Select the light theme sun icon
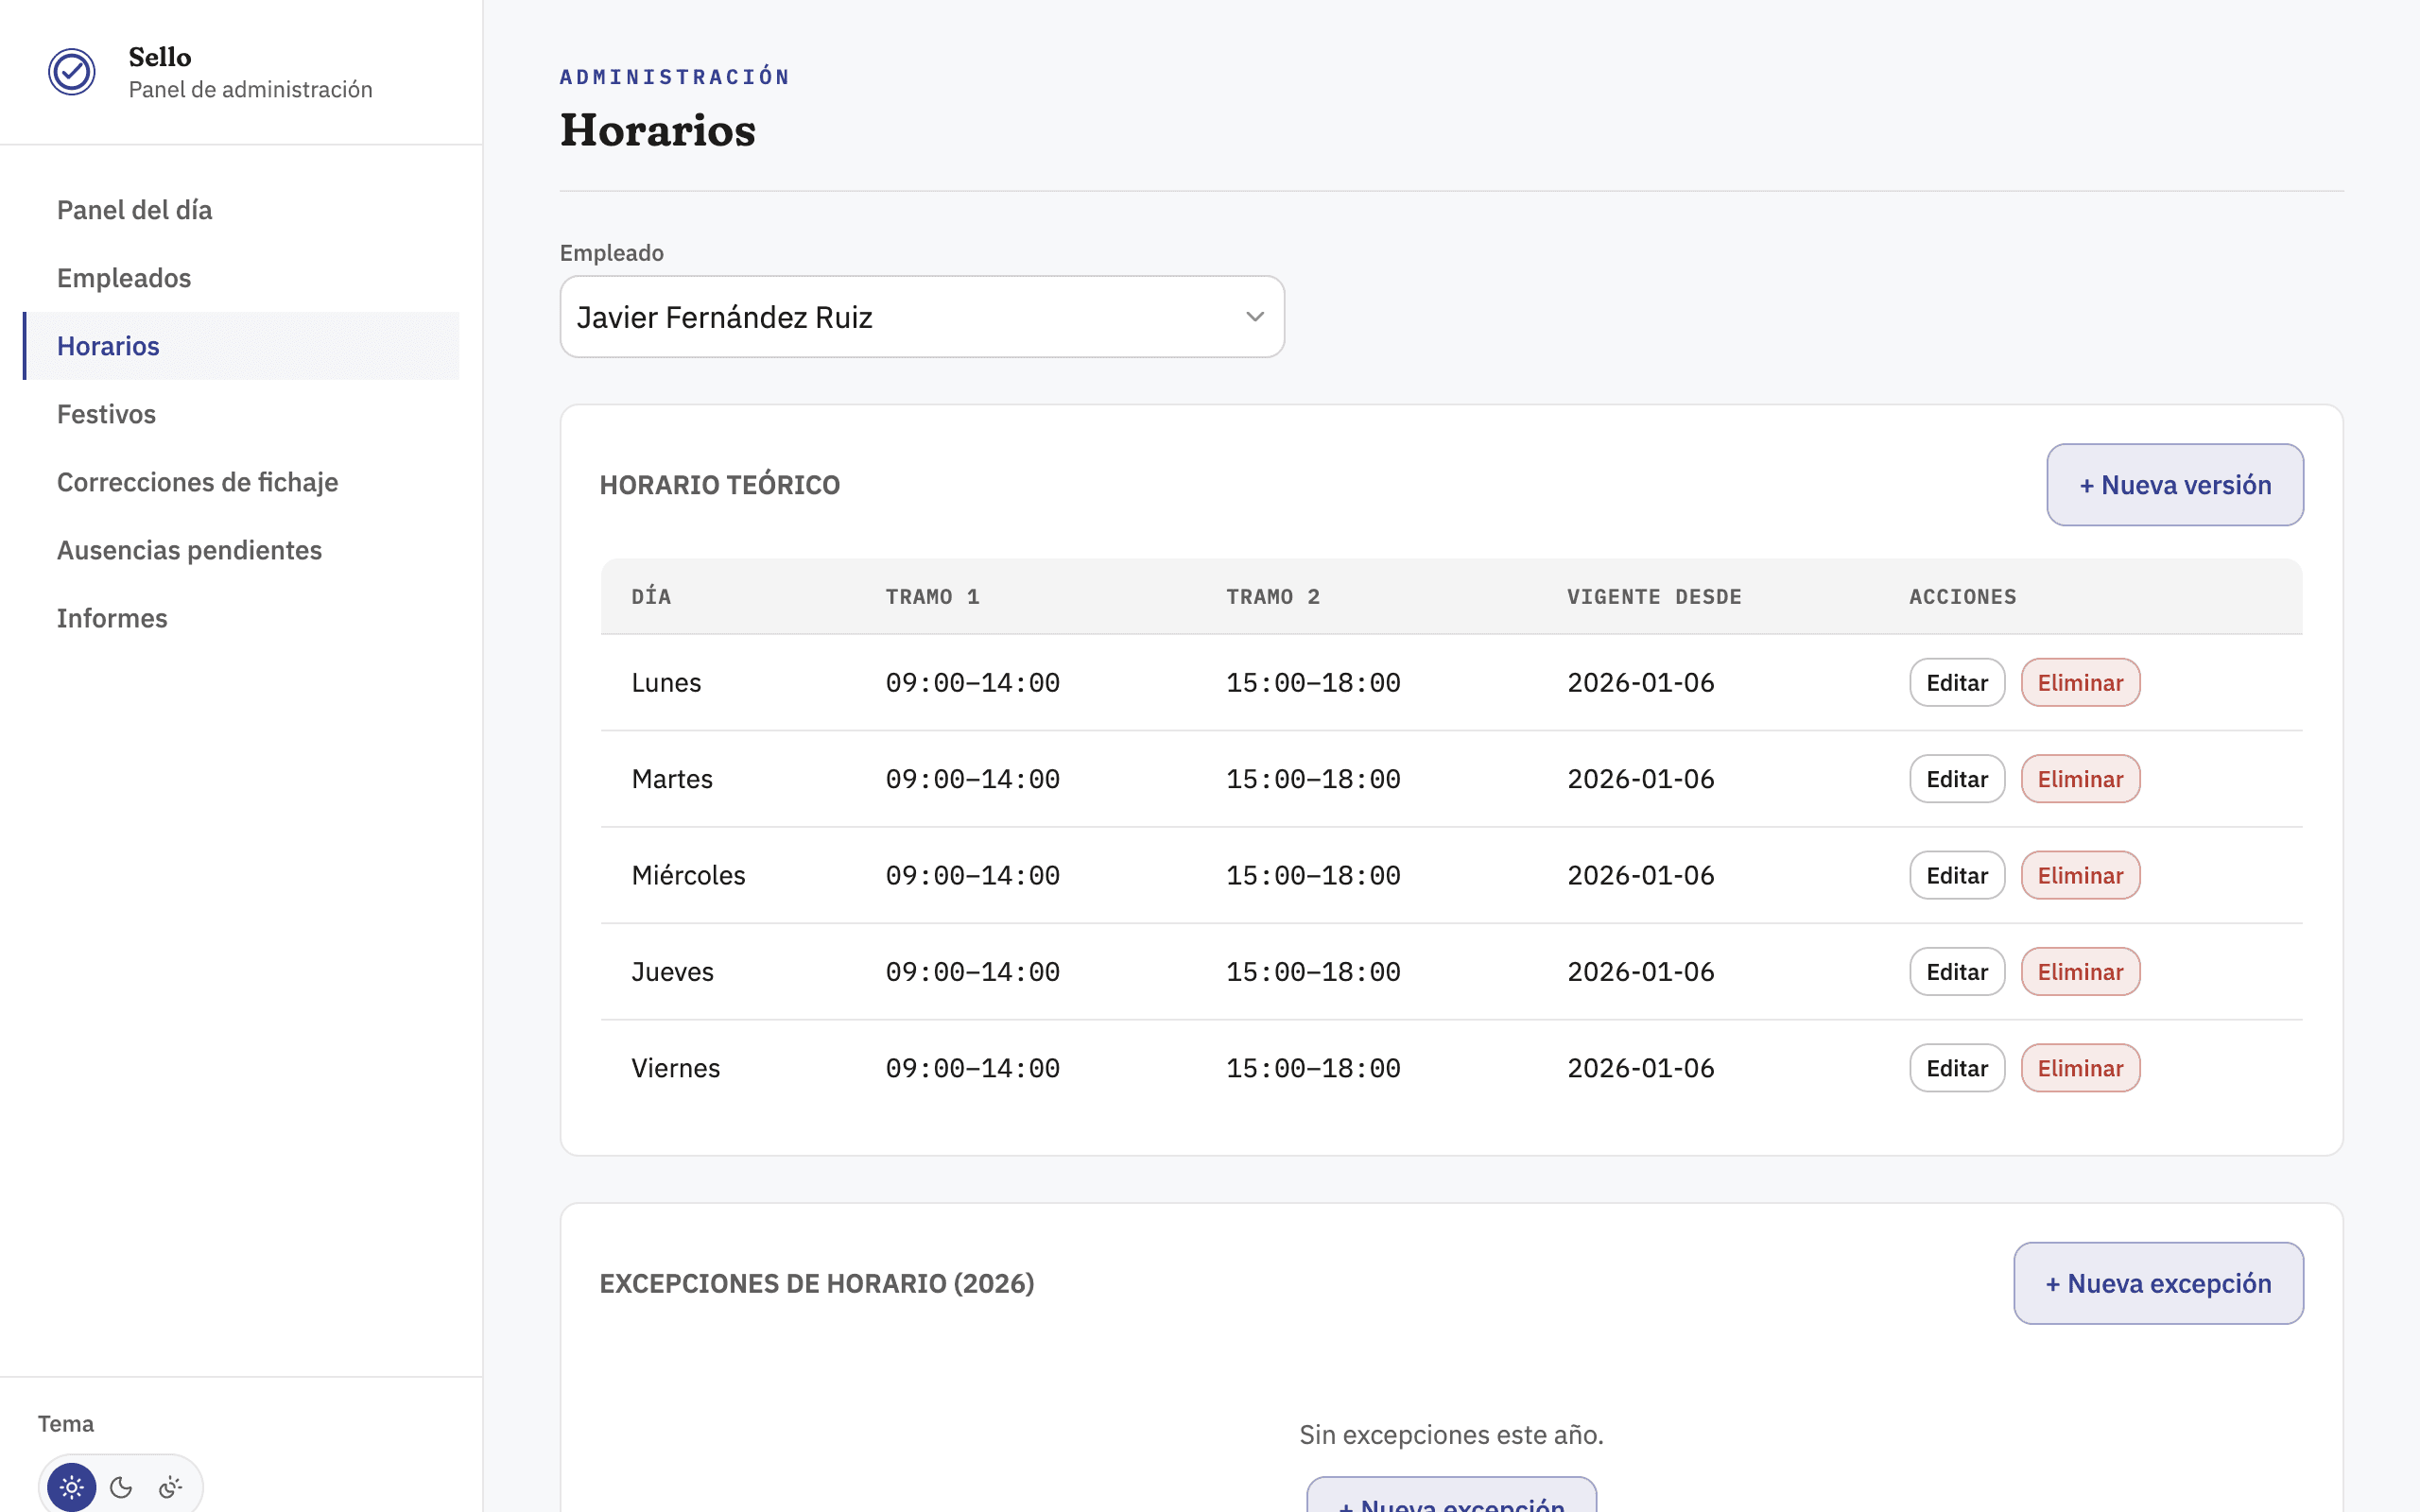2420x1512 pixels. click(72, 1487)
